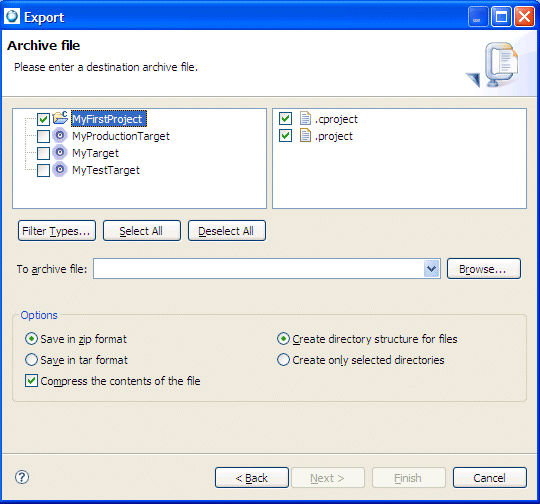Click the MyTarget gear icon

60,152
